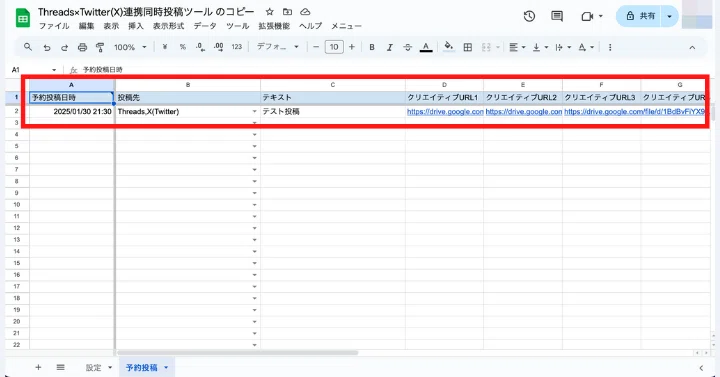
Task: Open vertical align dropdown
Action: pyautogui.click(x=540, y=47)
